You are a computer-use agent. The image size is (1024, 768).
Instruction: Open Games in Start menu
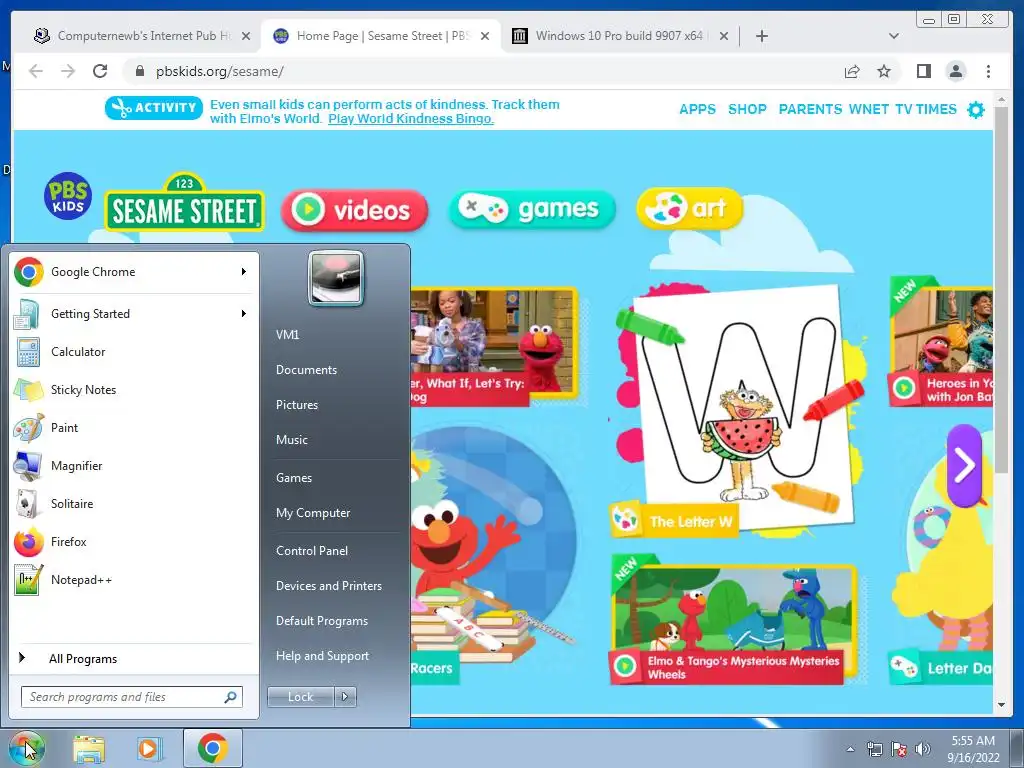click(294, 477)
